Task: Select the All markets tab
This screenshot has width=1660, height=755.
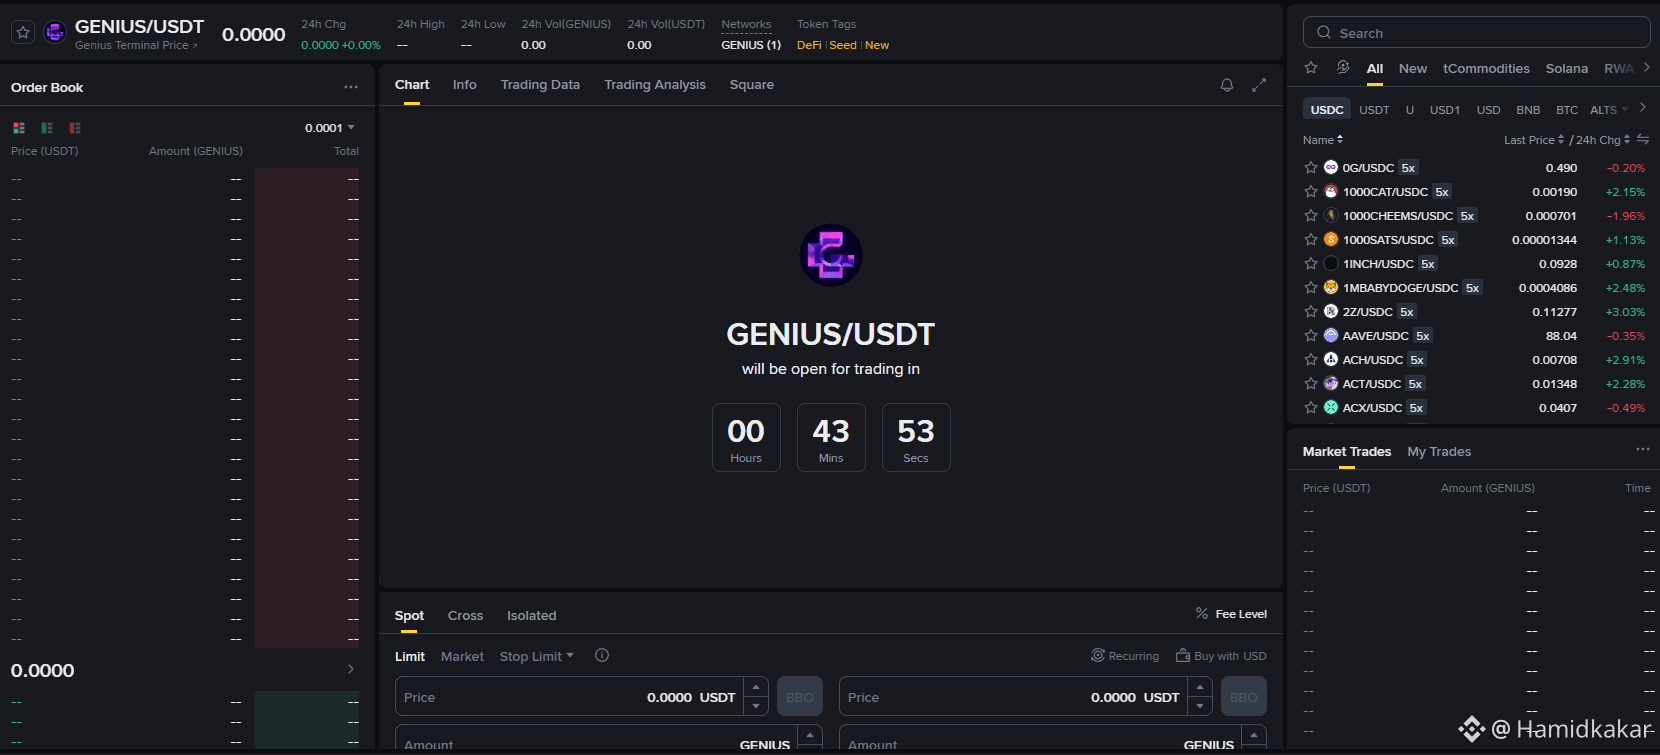Action: [x=1375, y=69]
